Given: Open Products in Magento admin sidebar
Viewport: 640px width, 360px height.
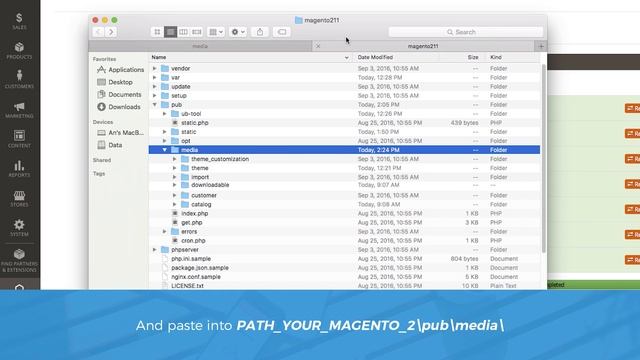Looking at the screenshot, I should click(19, 51).
